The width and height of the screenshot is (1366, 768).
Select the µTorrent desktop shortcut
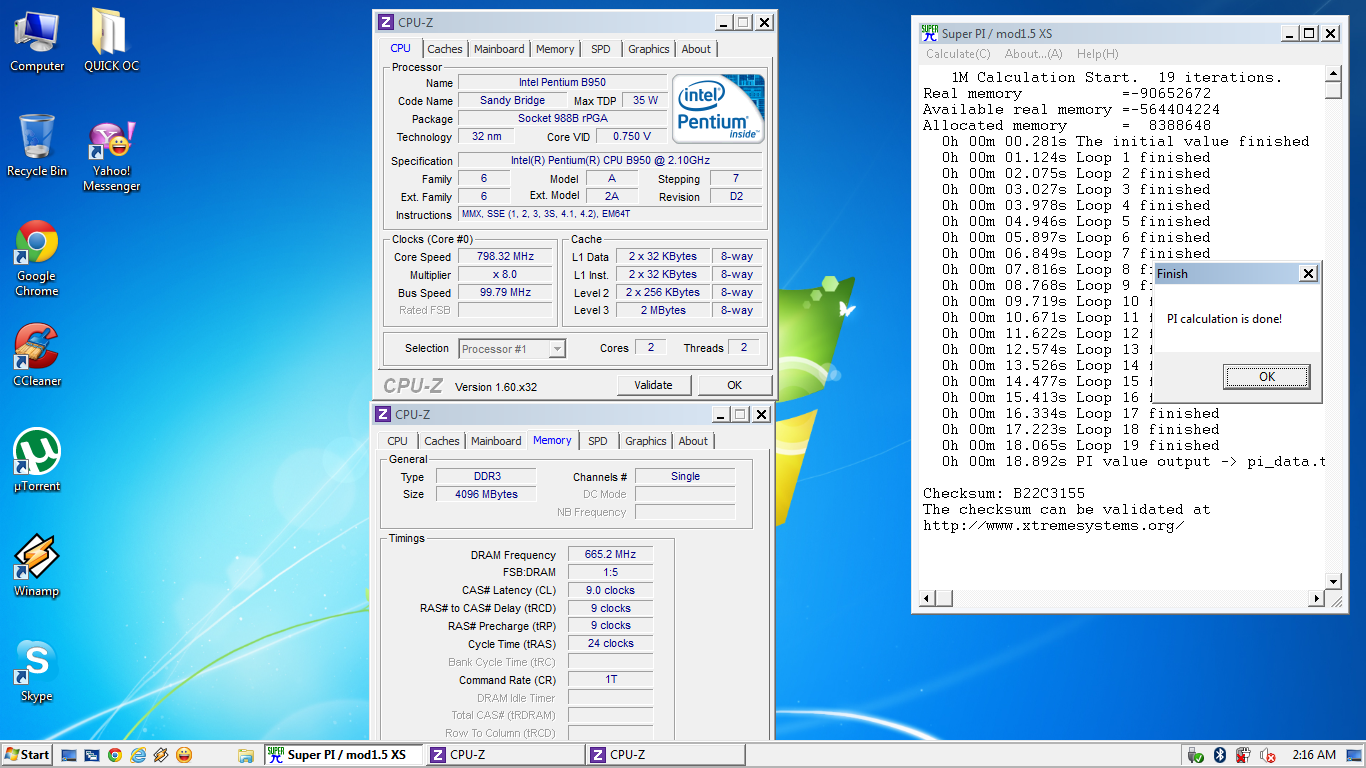(37, 460)
